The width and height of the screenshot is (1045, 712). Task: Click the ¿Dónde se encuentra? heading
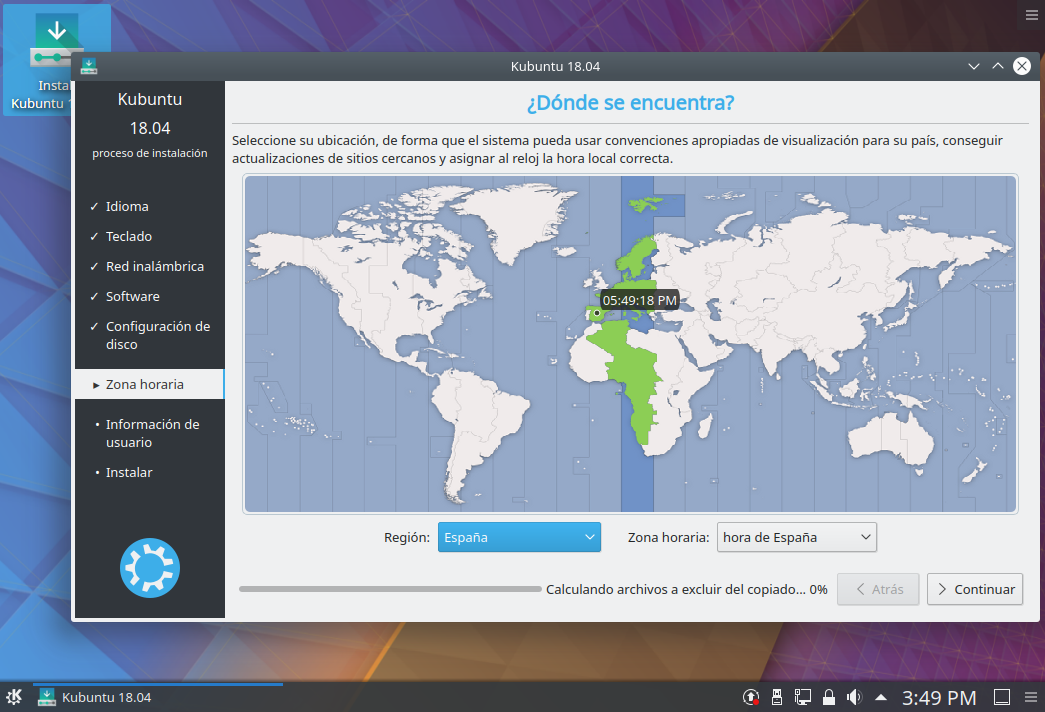click(x=630, y=103)
